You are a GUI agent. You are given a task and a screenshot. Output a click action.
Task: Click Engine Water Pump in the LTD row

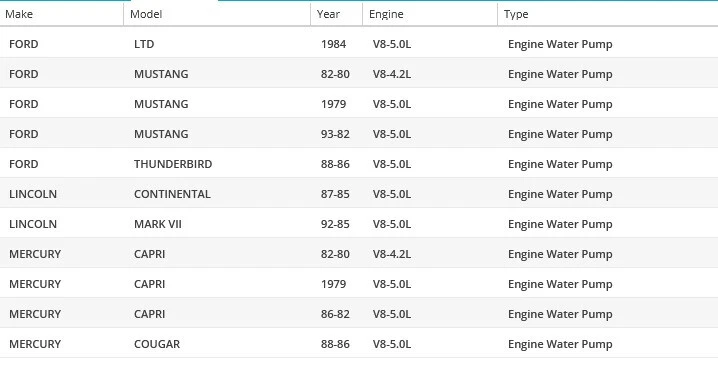[x=560, y=44]
